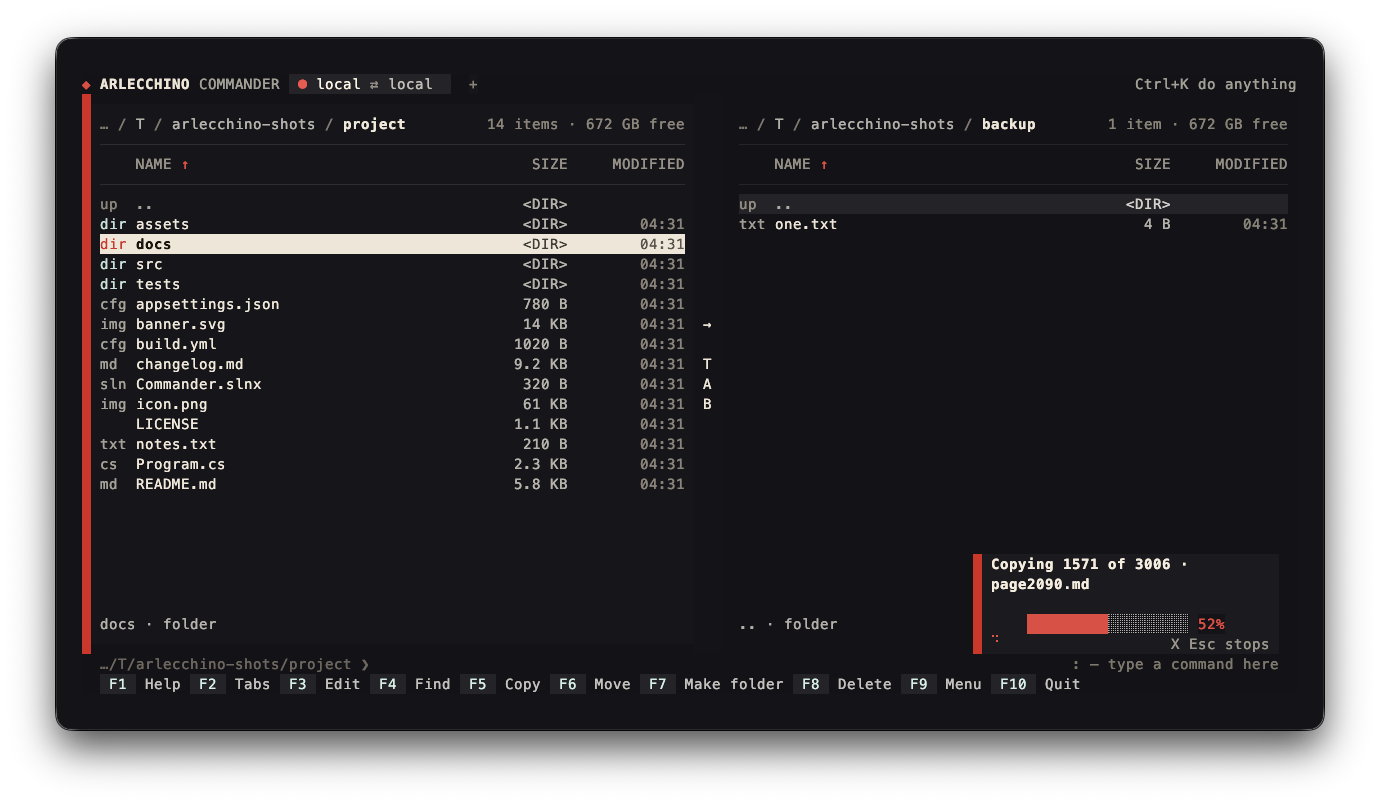Click the copy progress bar at 52%
Viewport: 1380px width, 804px height.
click(1107, 624)
